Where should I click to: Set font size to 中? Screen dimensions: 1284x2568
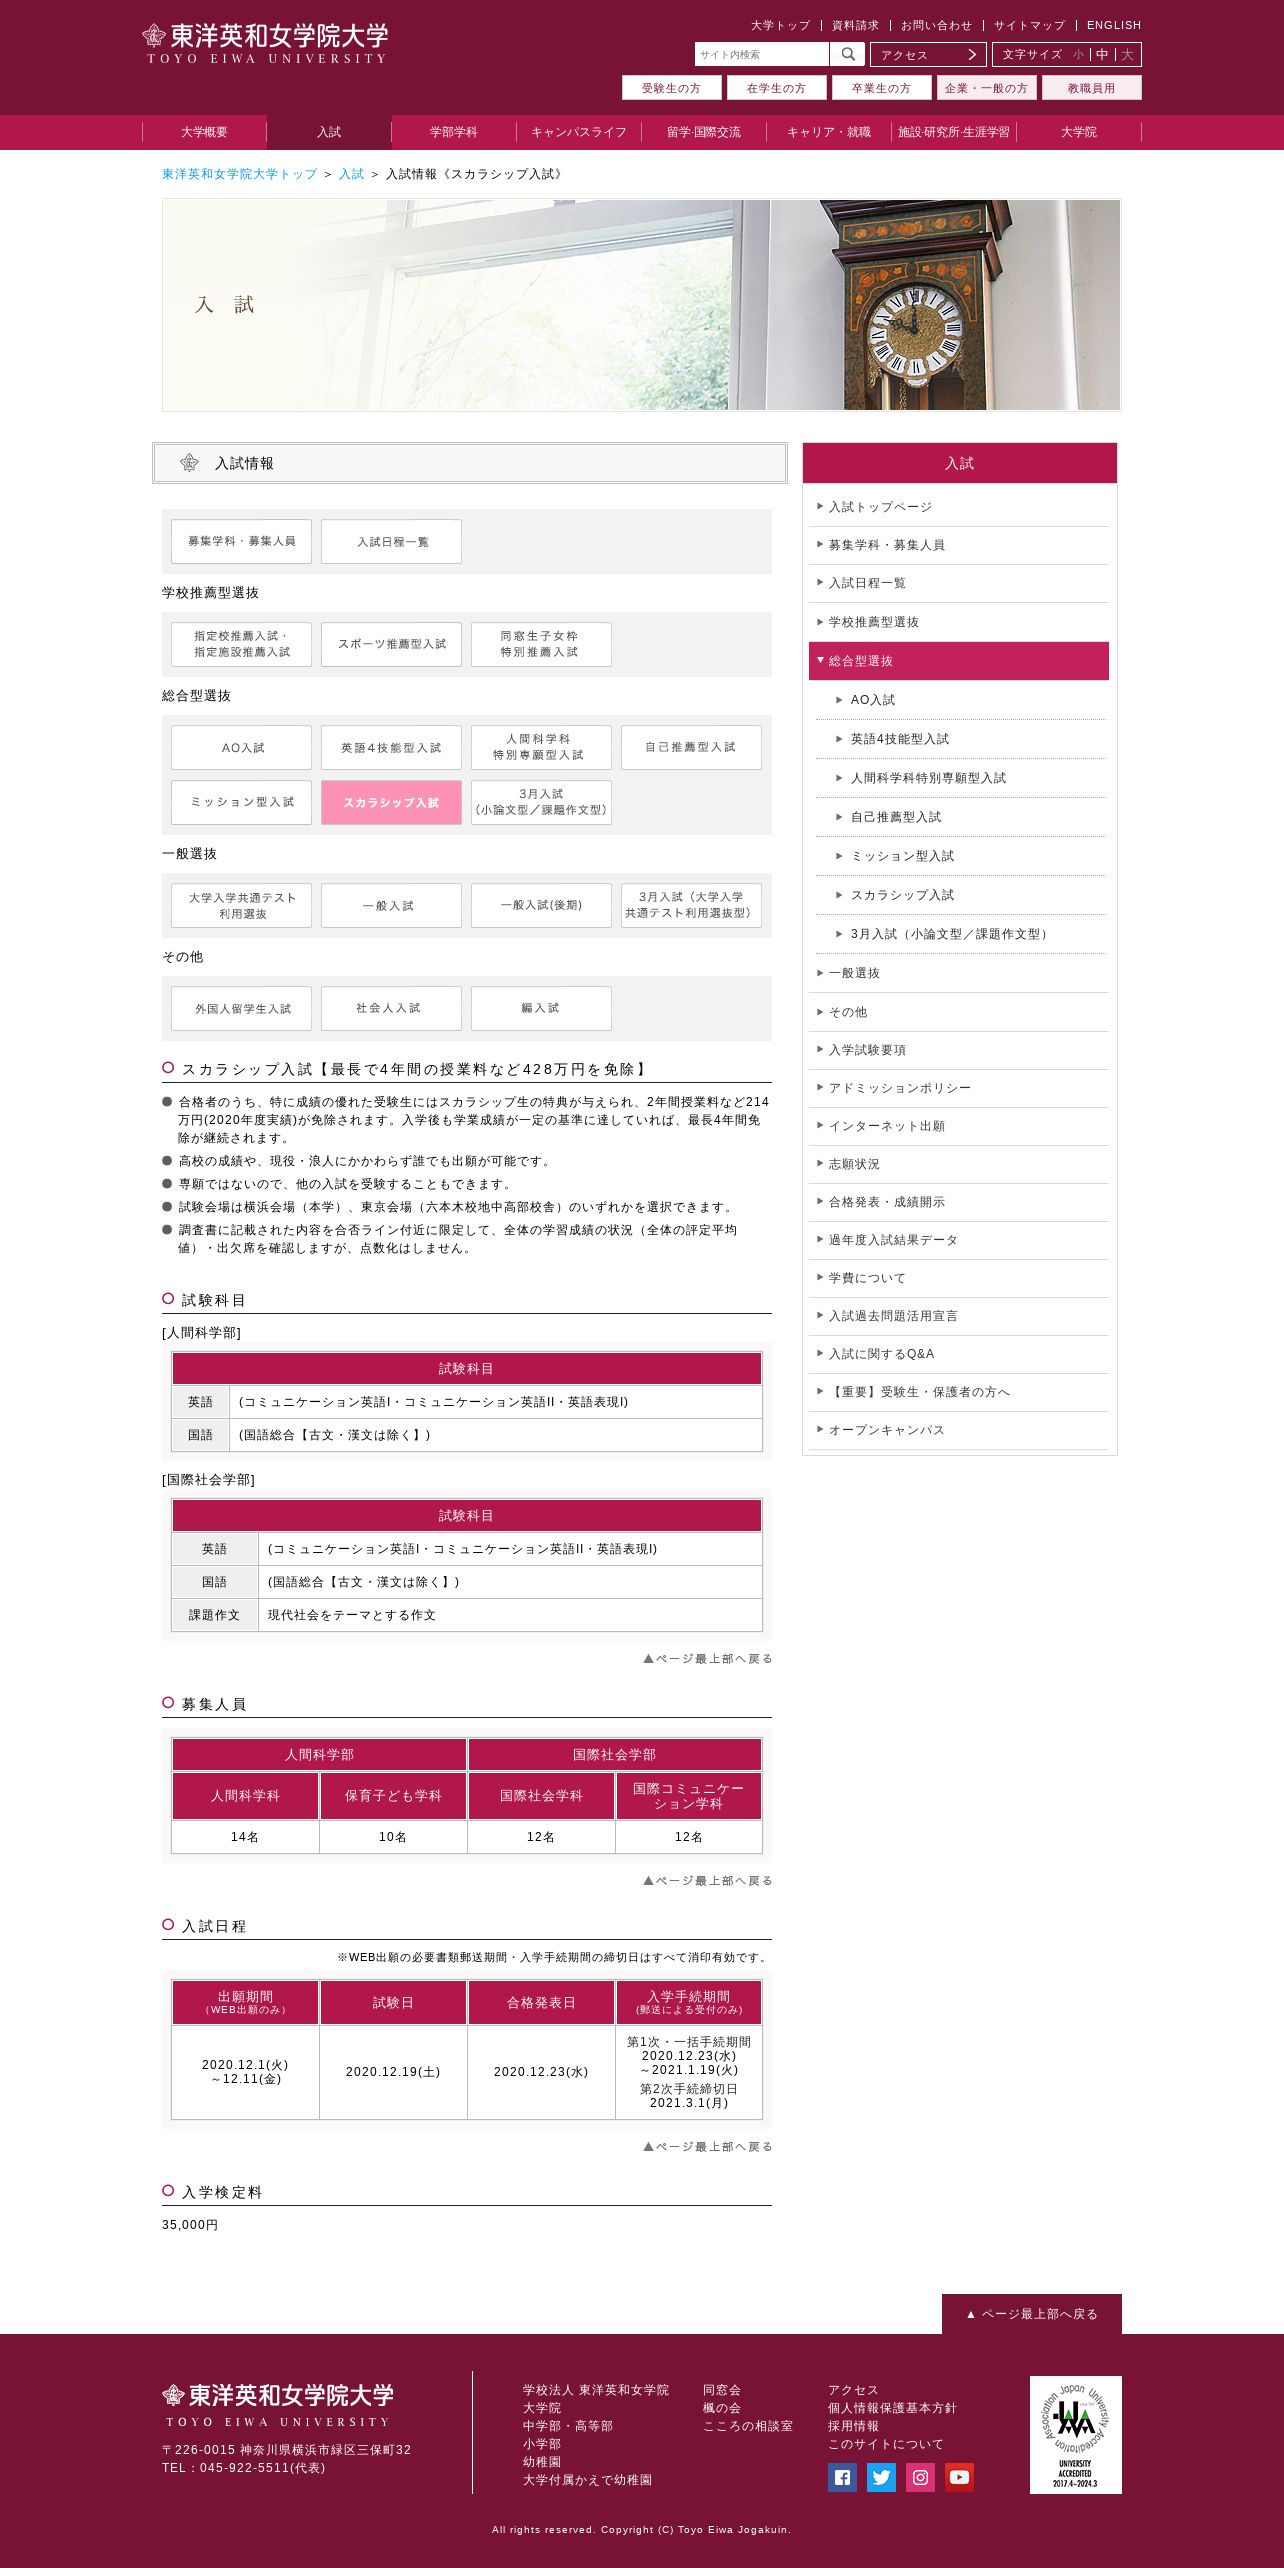click(x=1102, y=55)
